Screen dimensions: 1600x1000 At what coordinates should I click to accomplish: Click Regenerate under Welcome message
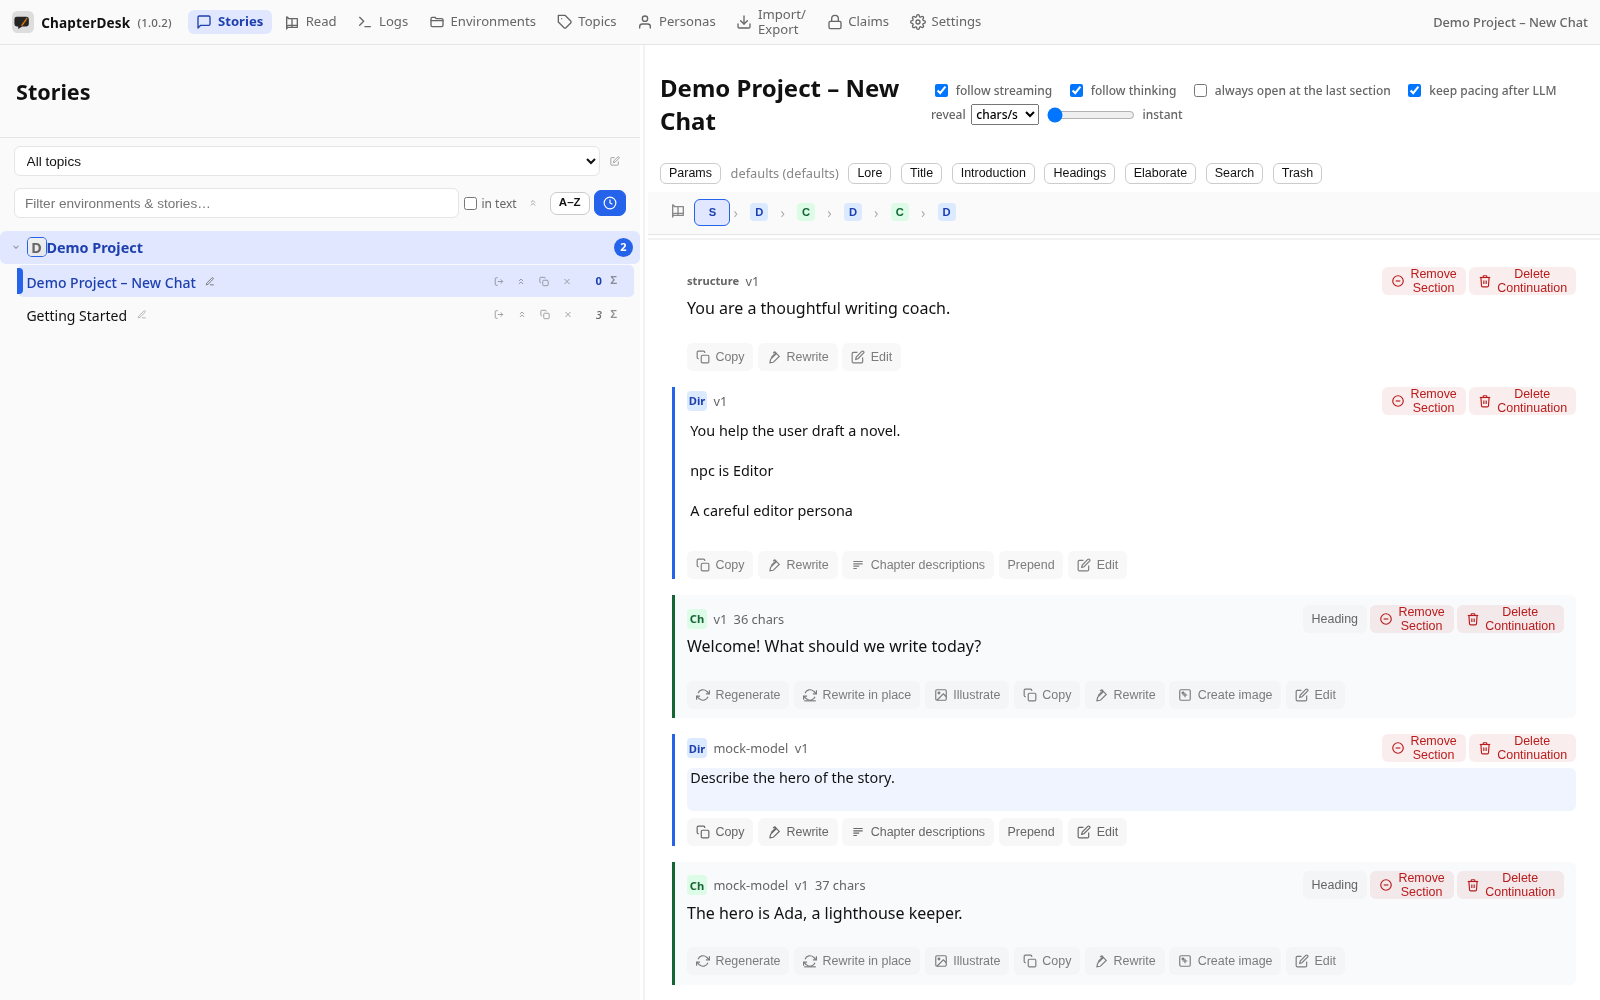[x=738, y=695]
